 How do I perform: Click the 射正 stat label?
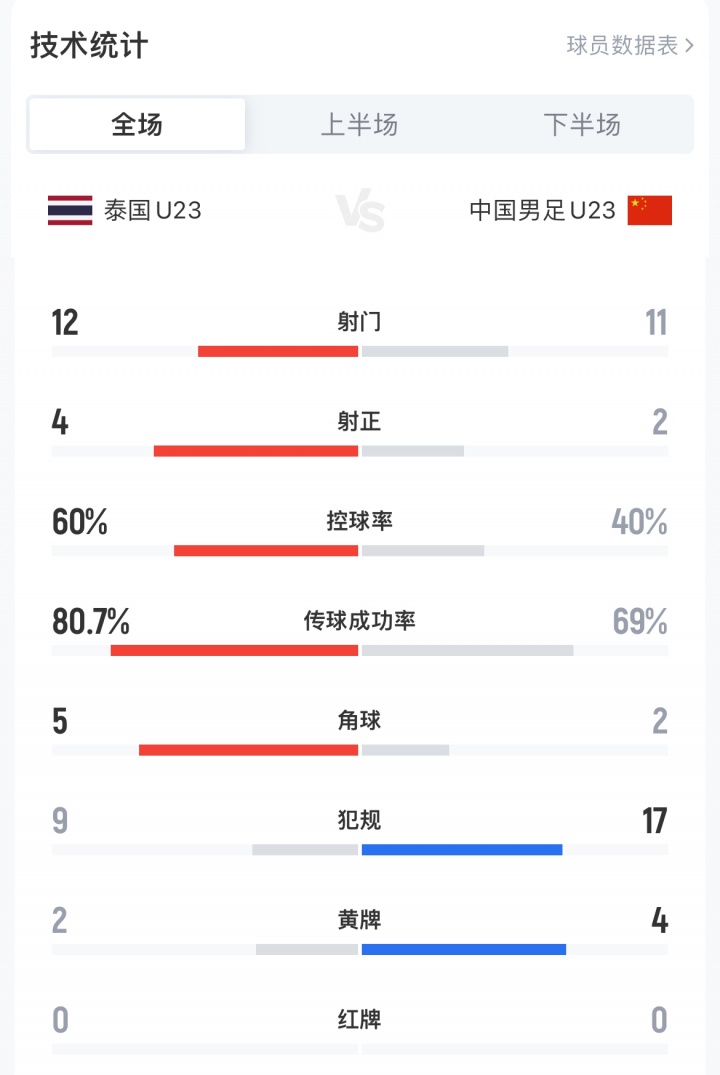point(359,422)
